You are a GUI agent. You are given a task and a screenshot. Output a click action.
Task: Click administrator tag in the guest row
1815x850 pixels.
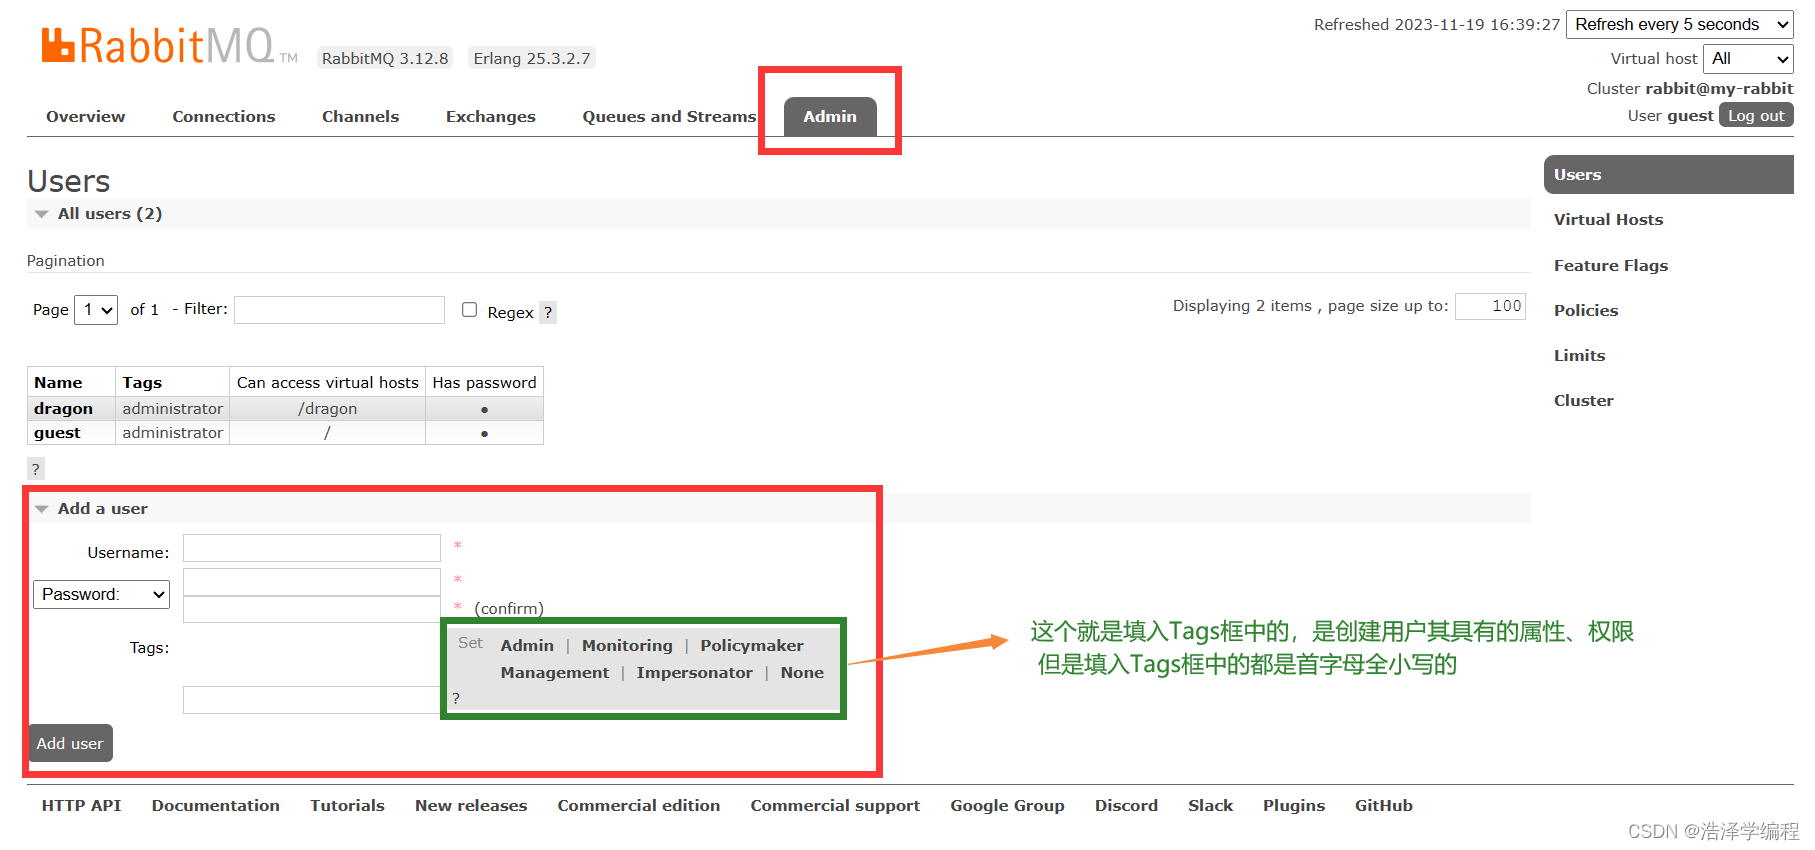click(173, 433)
